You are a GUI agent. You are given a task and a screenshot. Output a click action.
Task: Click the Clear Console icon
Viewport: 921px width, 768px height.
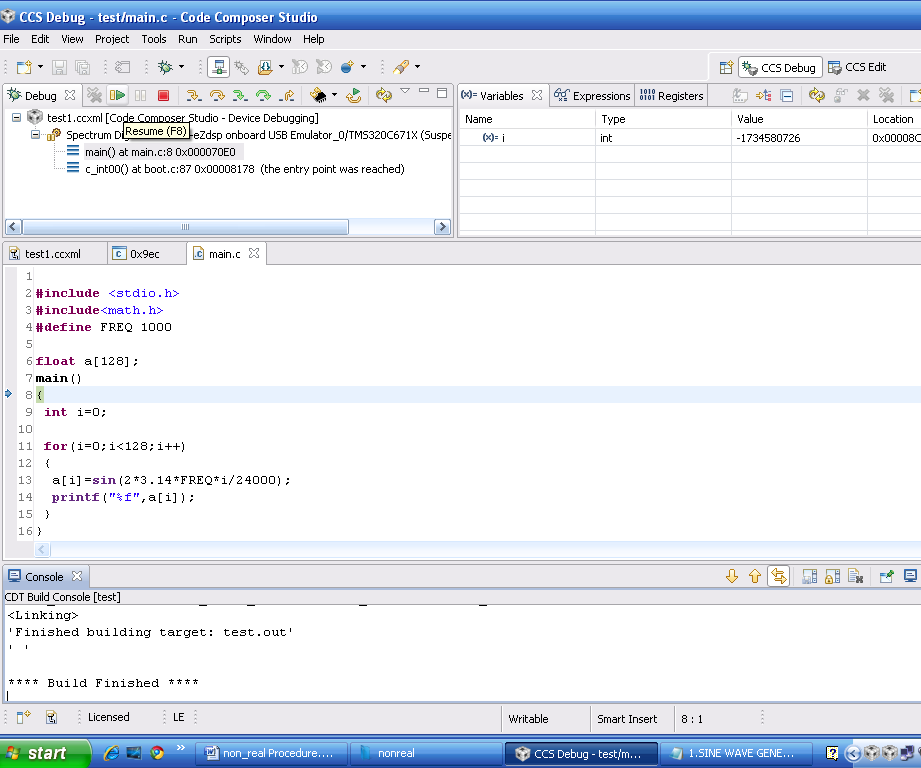click(x=854, y=575)
